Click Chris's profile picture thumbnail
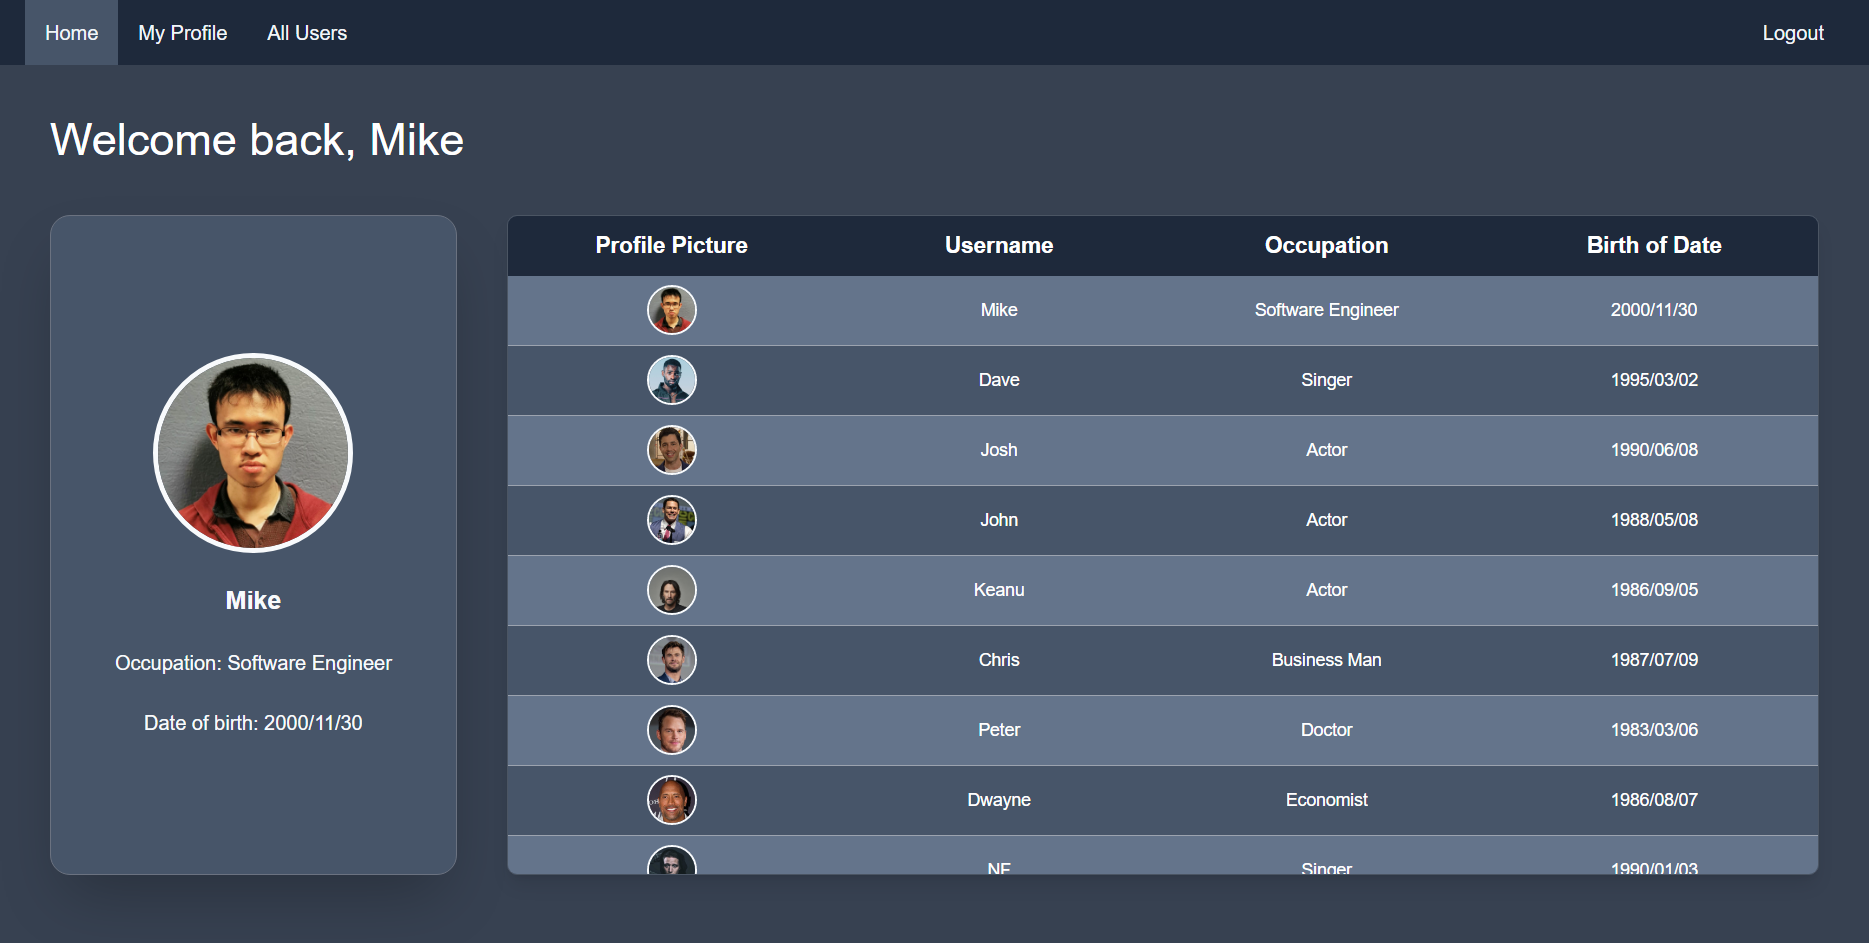Viewport: 1869px width, 943px height. pos(672,660)
